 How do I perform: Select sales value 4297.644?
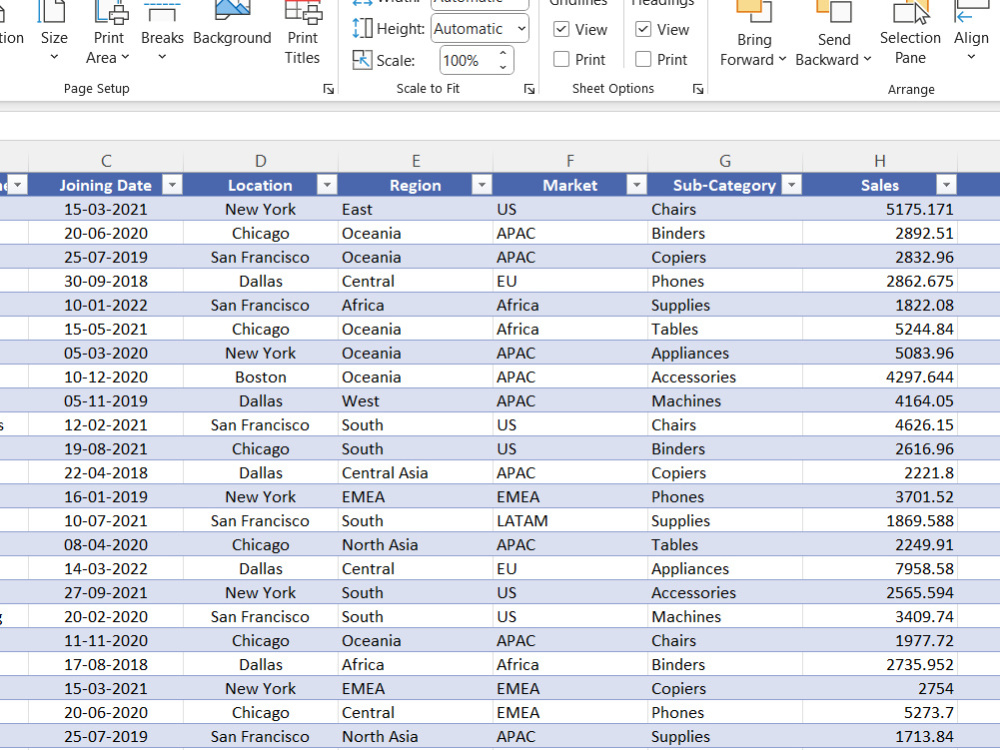point(880,377)
